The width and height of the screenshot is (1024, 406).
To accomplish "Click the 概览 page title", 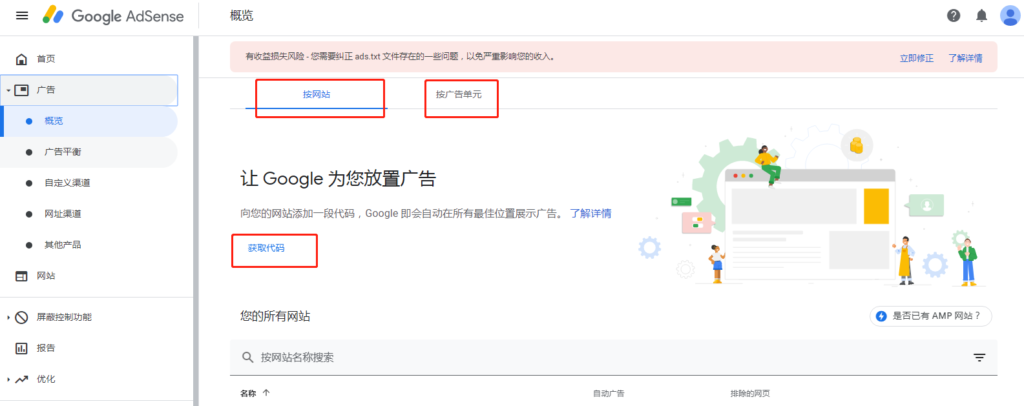I will 242,16.
